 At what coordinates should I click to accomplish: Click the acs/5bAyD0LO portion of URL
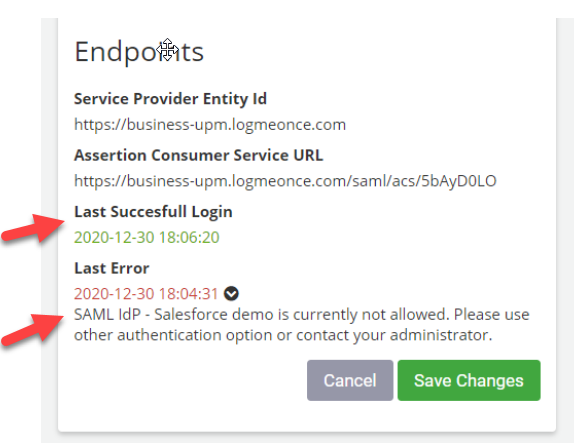pyautogui.click(x=444, y=181)
